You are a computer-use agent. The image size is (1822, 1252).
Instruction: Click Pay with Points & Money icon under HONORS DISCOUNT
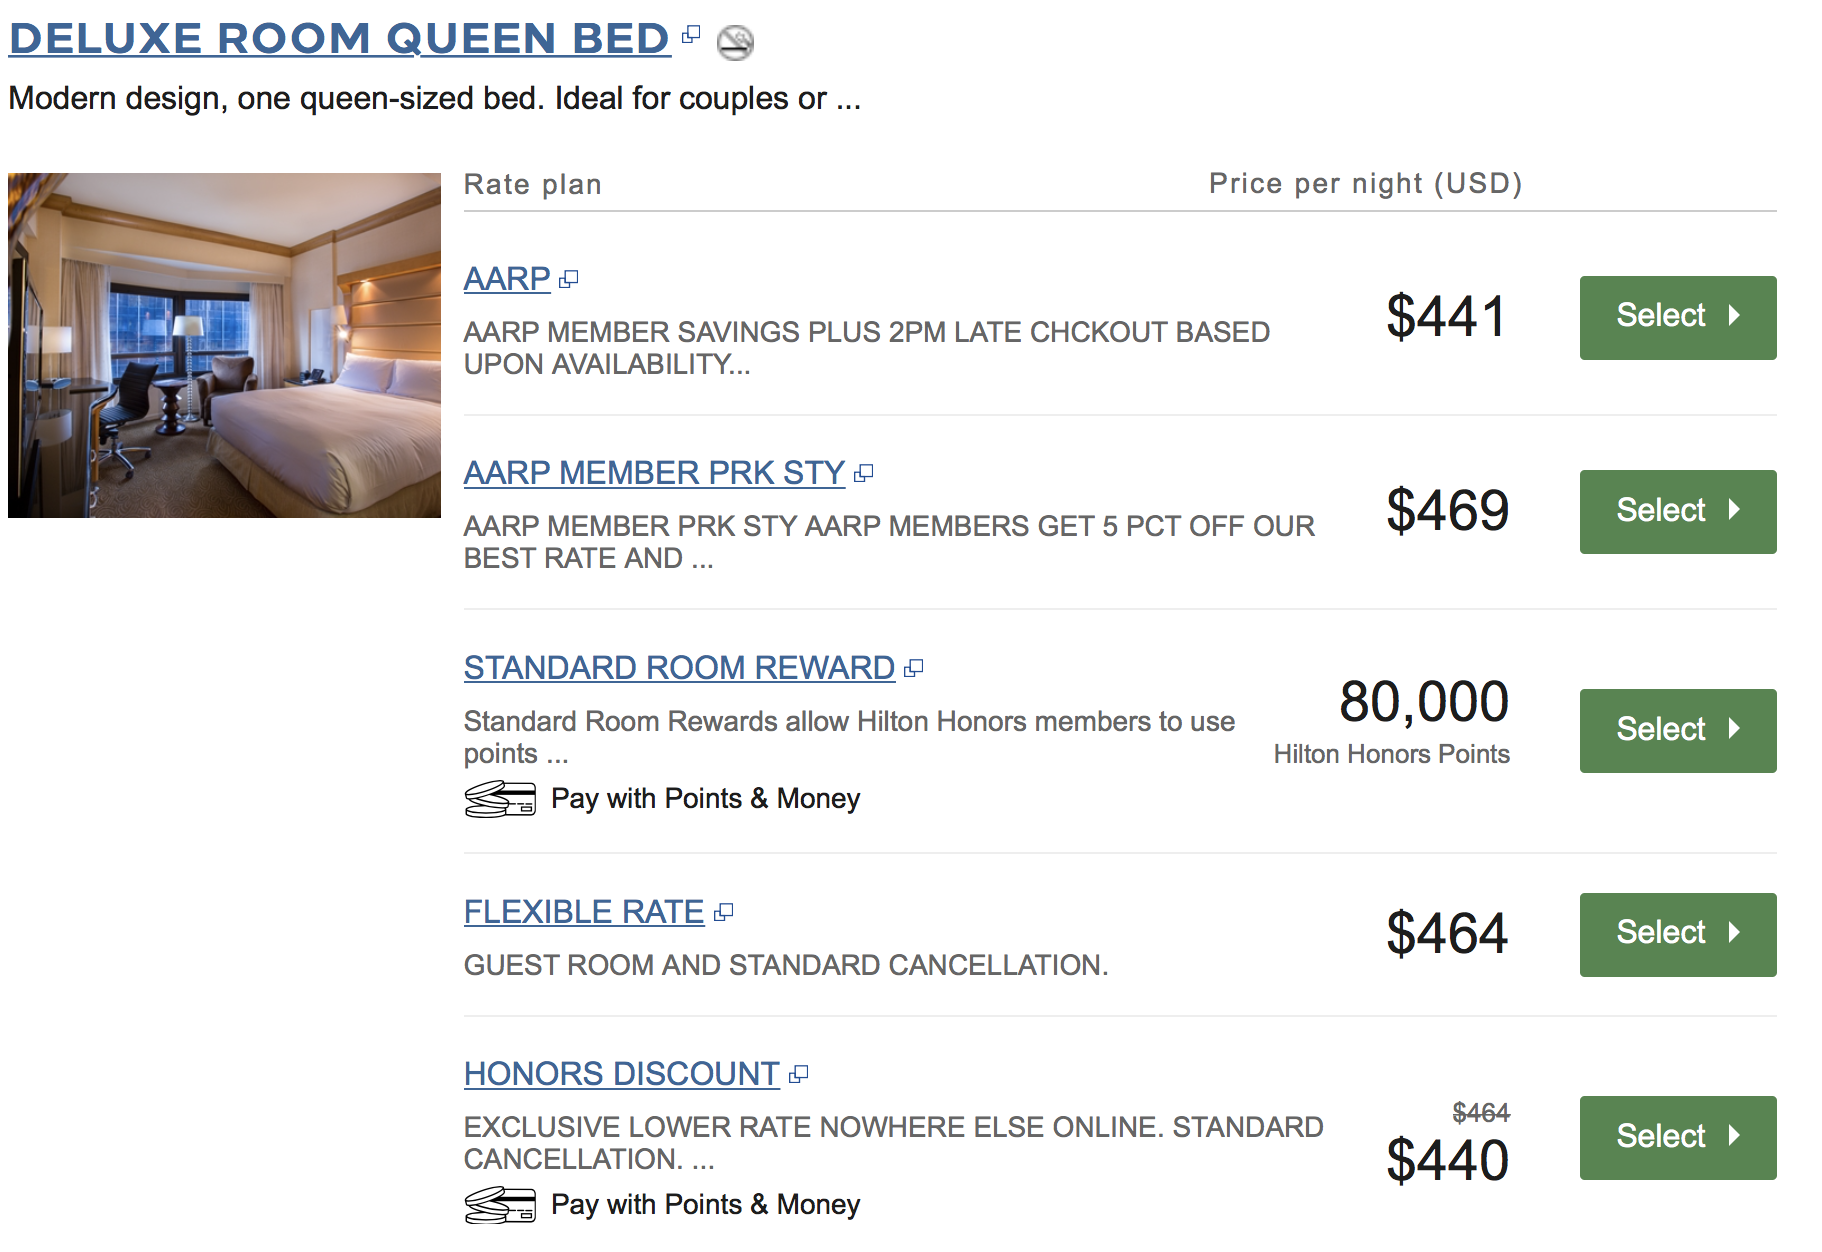500,1204
